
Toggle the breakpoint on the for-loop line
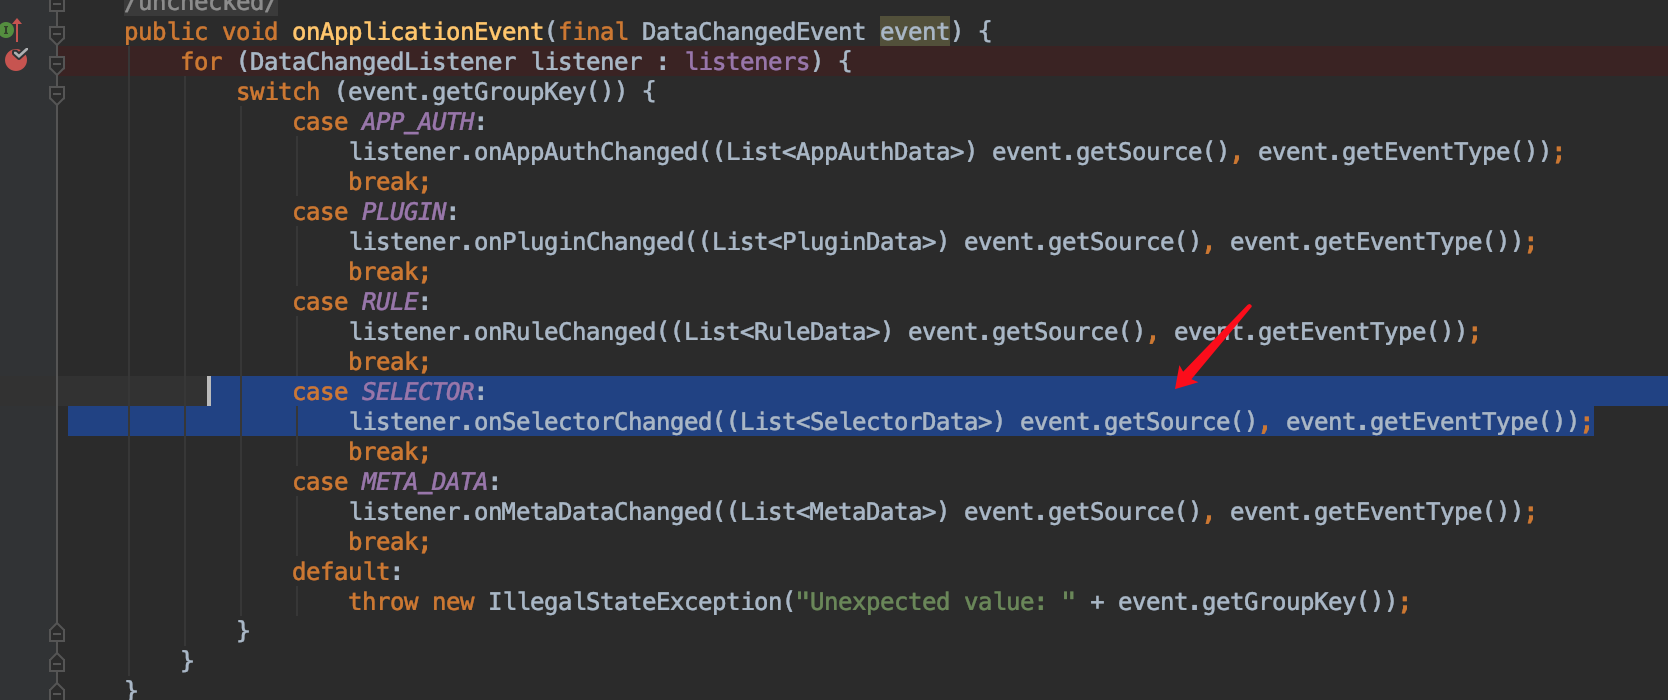tap(16, 60)
